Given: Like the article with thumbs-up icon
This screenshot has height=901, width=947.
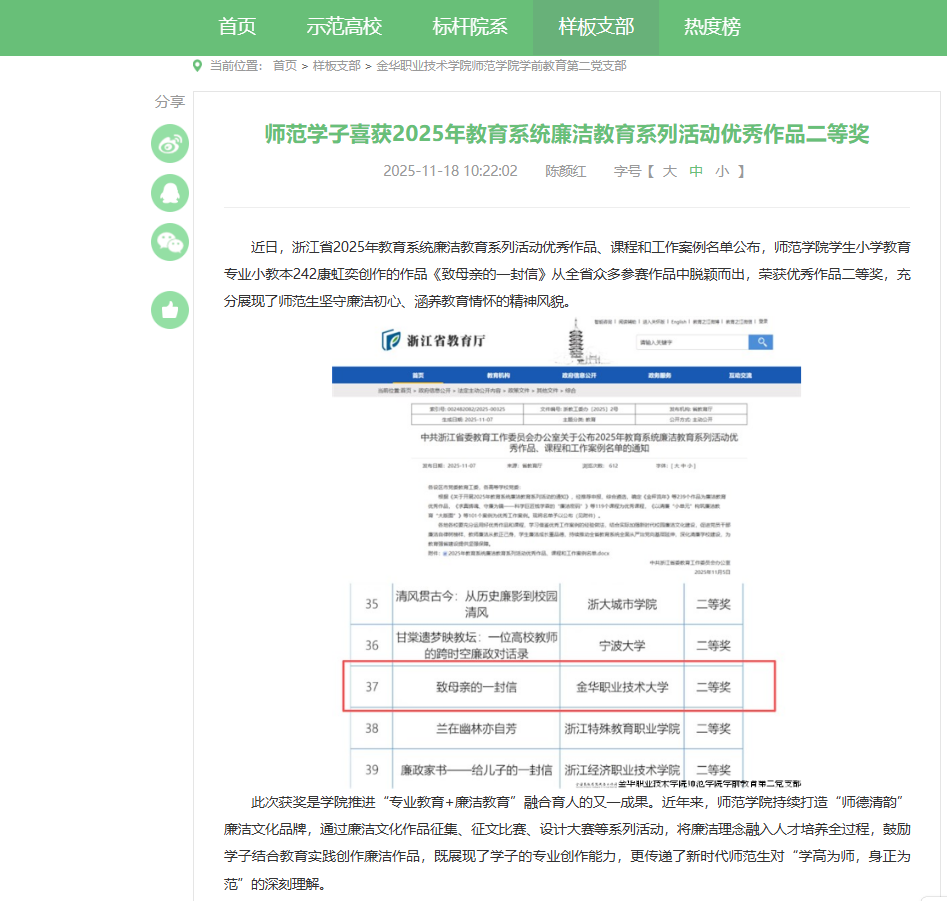Looking at the screenshot, I should (170, 309).
